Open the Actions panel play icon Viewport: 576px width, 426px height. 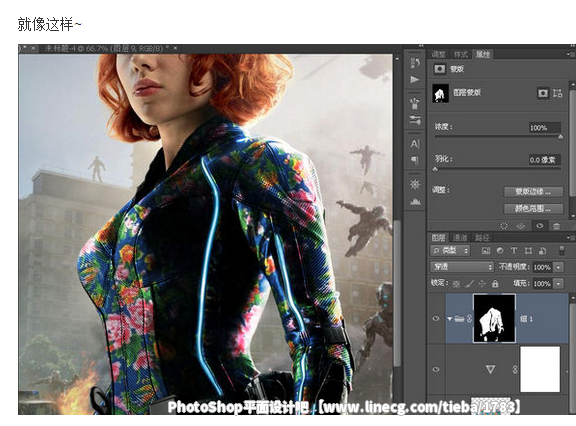[415, 79]
